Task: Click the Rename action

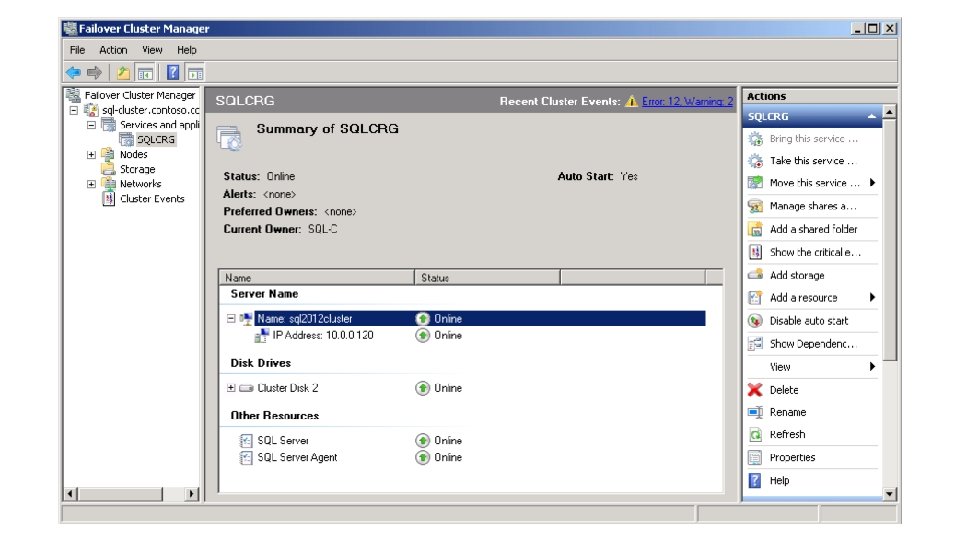Action: point(787,413)
